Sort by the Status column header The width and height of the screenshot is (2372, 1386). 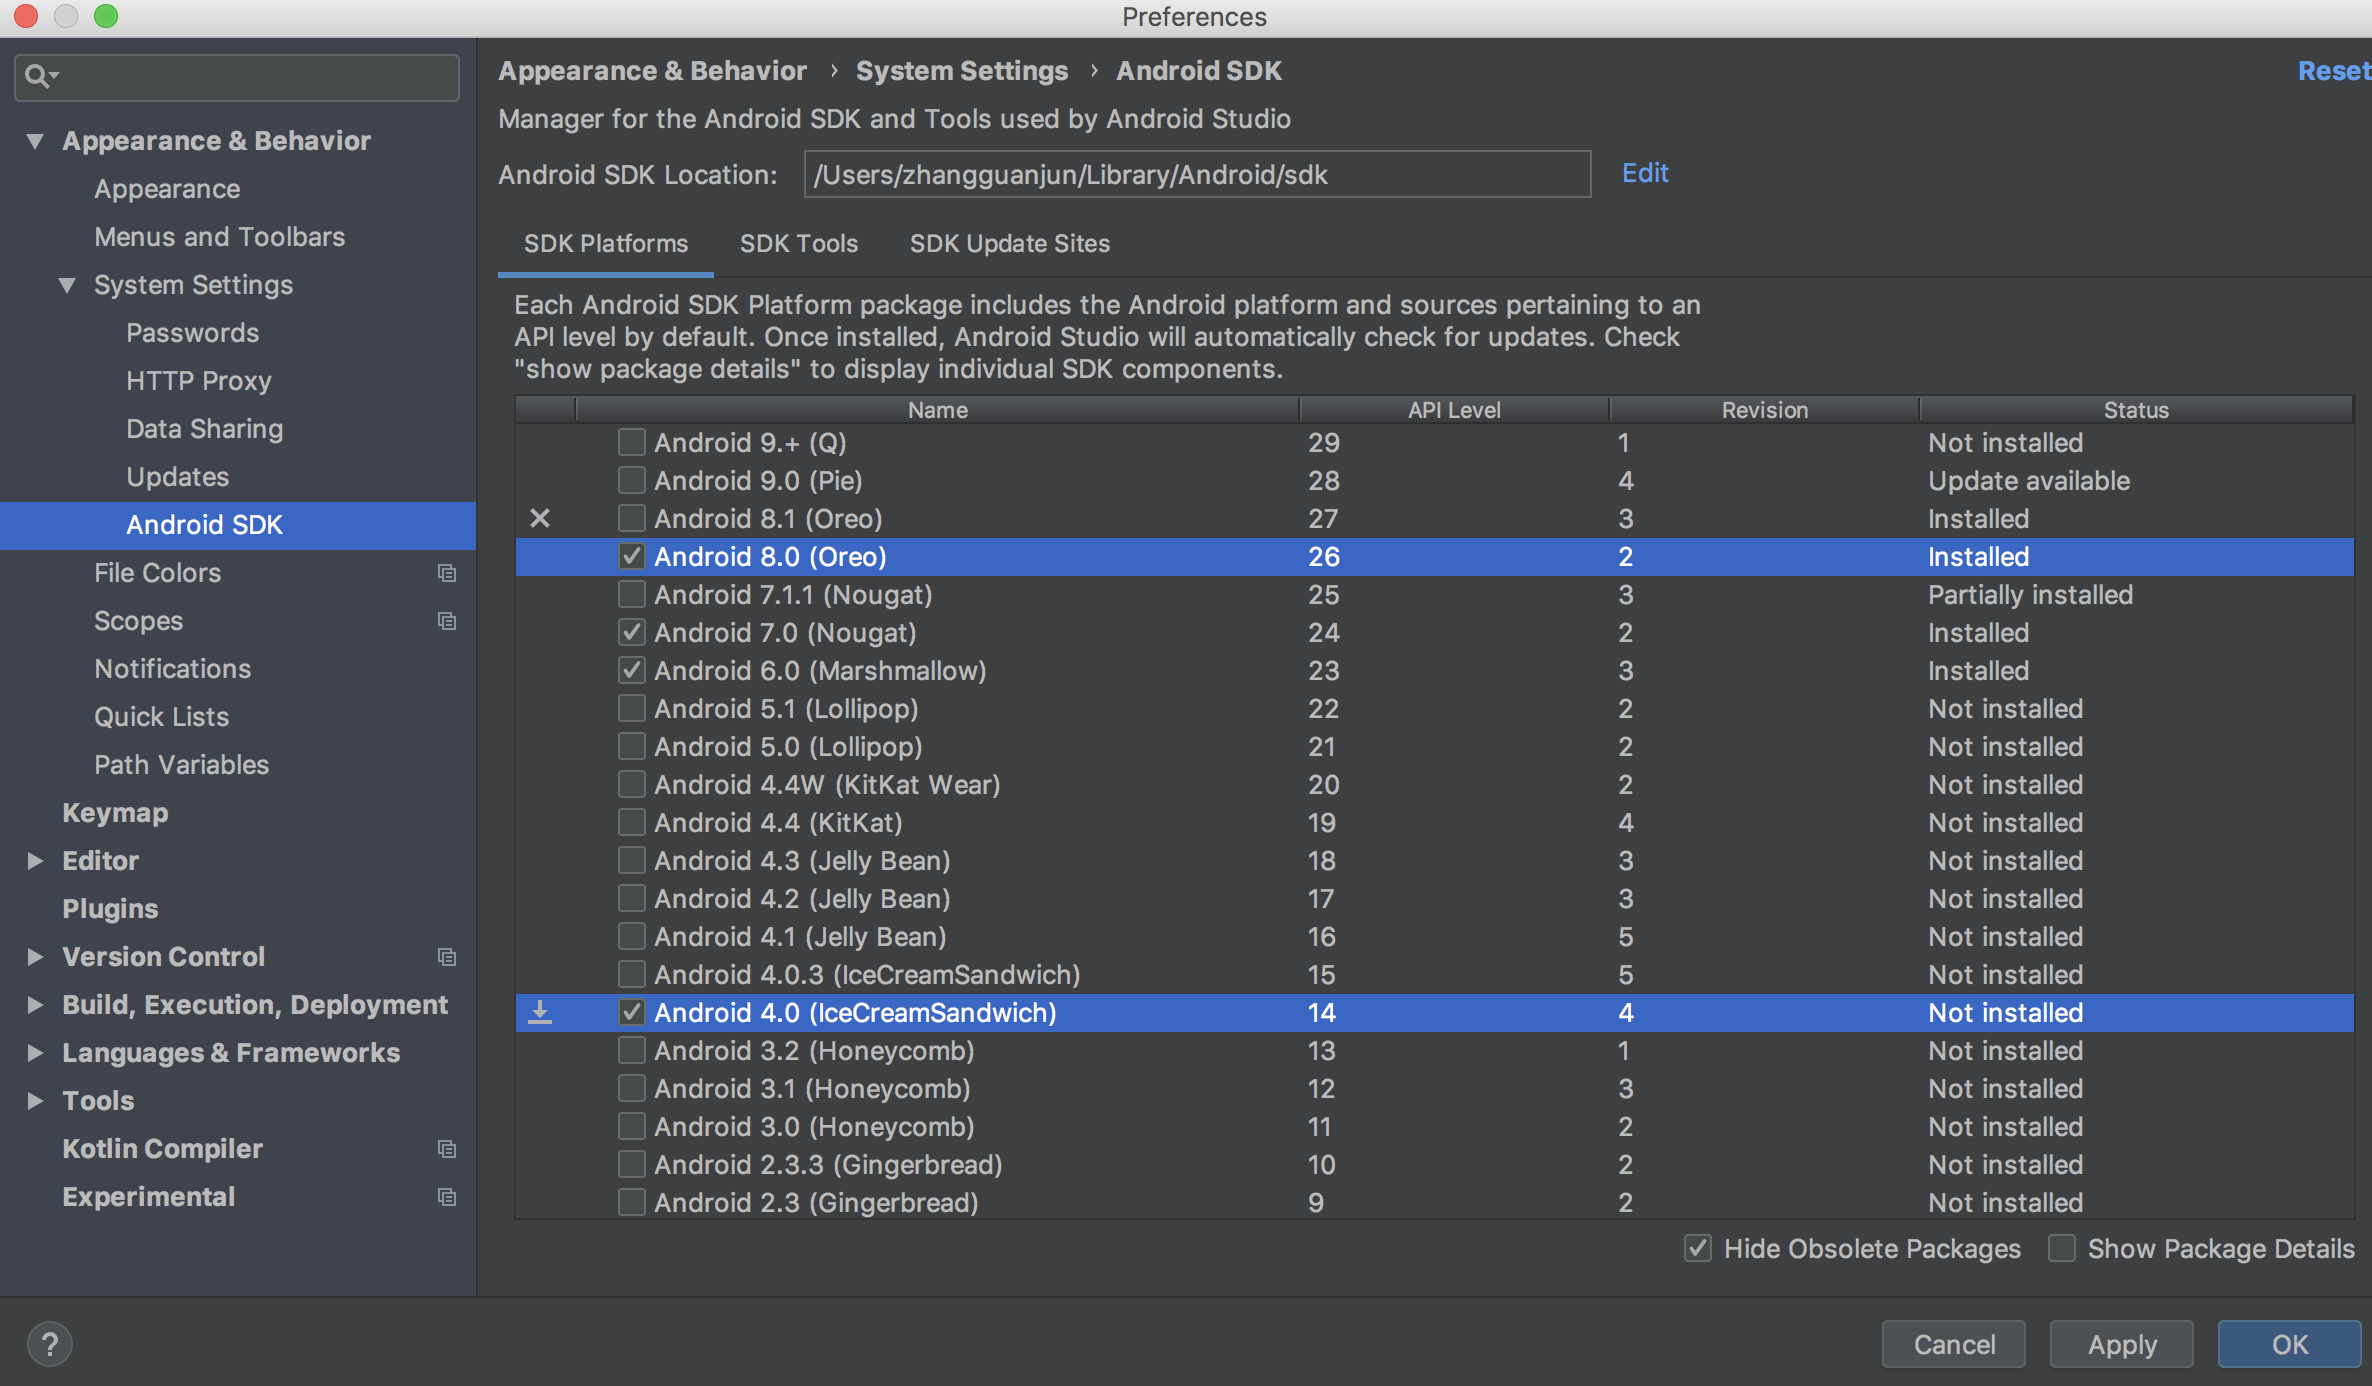pos(2136,410)
